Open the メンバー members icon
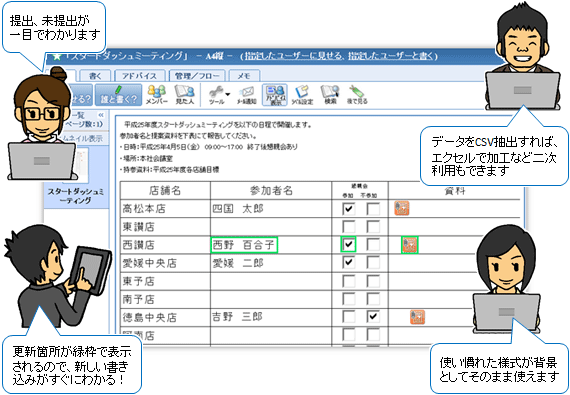This screenshot has width=570, height=395. click(x=157, y=94)
